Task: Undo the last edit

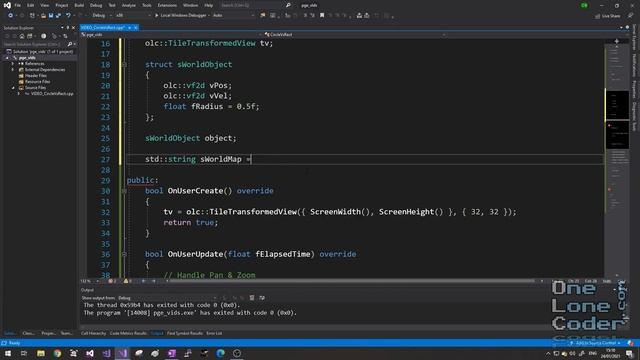Action: (68, 16)
